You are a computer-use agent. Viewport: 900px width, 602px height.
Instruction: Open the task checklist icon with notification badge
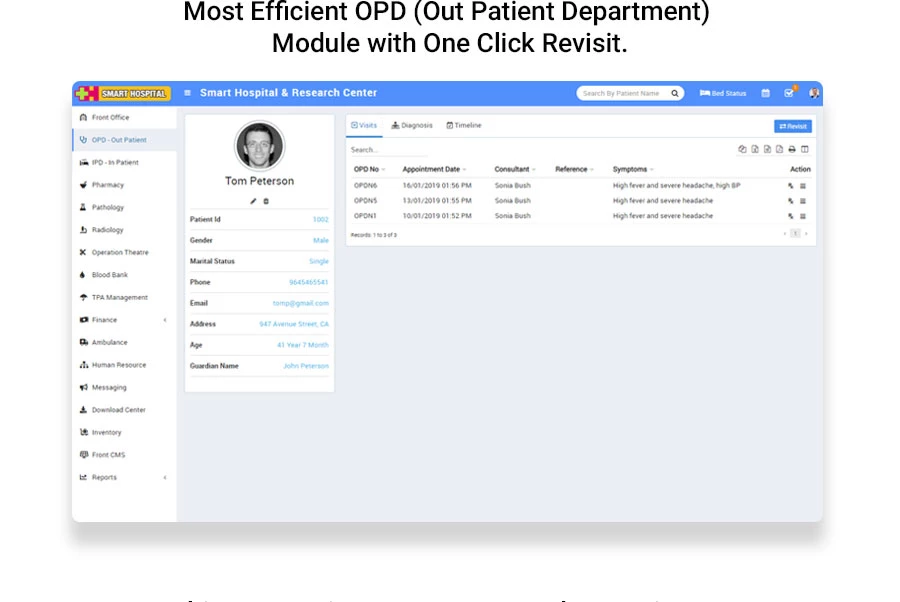[789, 93]
